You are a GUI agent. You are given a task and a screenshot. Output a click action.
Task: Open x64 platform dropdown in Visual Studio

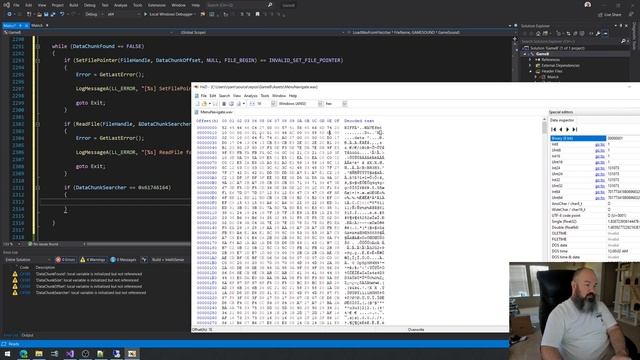[x=124, y=14]
